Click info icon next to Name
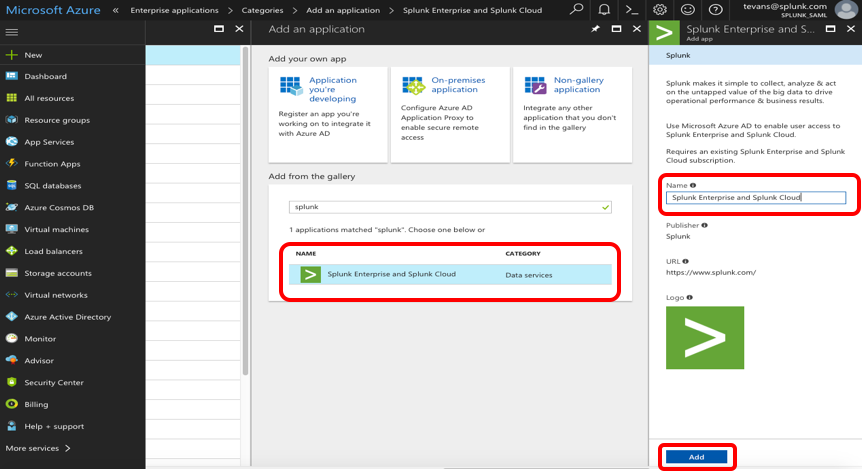The image size is (862, 471). [x=693, y=185]
